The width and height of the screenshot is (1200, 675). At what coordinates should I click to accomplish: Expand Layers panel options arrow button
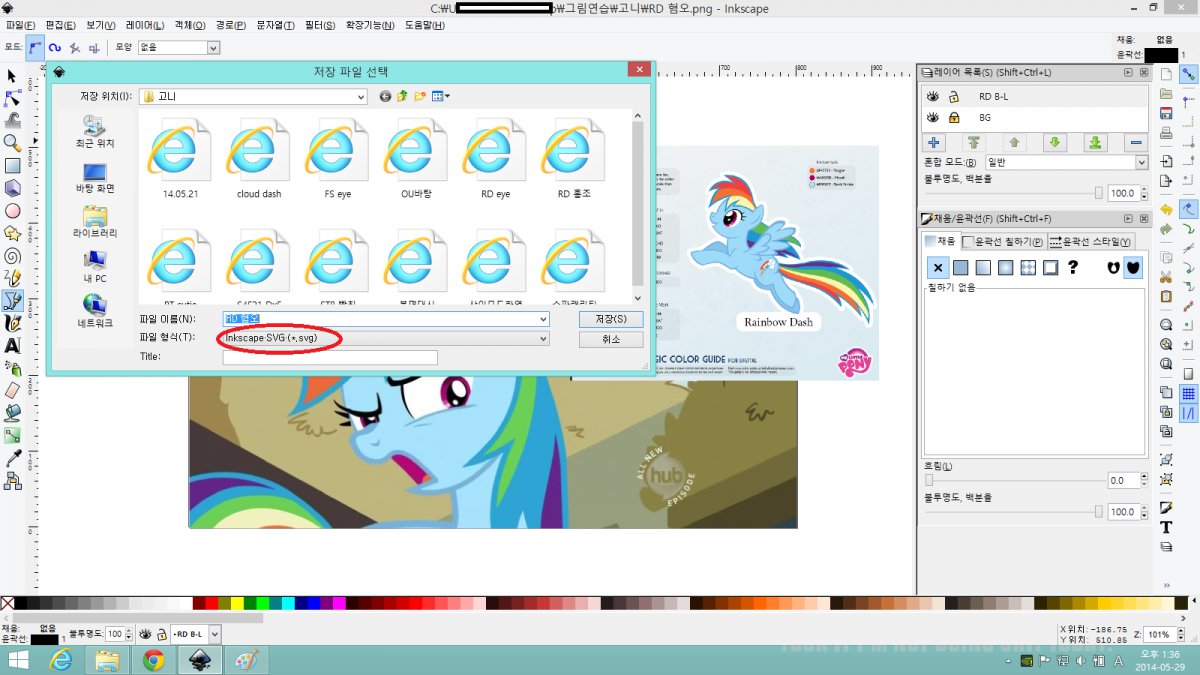tap(1129, 72)
